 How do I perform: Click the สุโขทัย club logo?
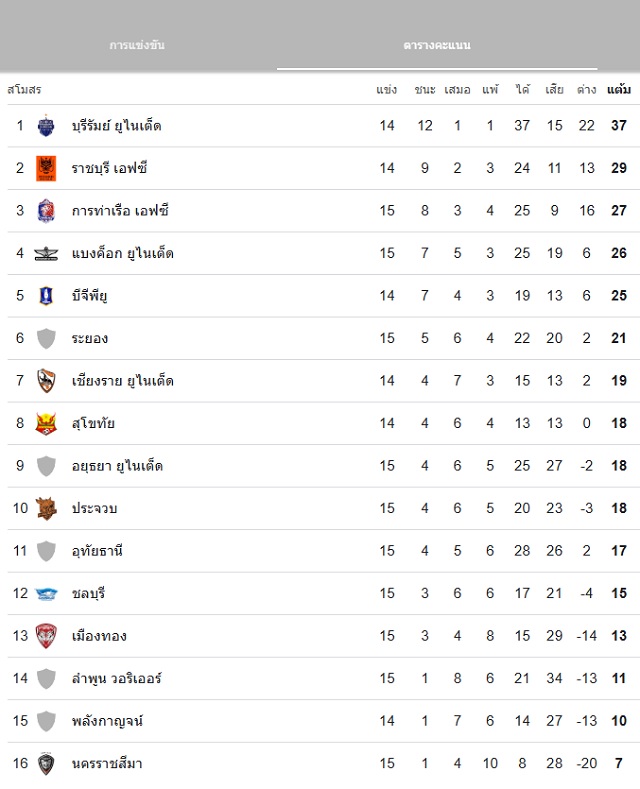46,424
